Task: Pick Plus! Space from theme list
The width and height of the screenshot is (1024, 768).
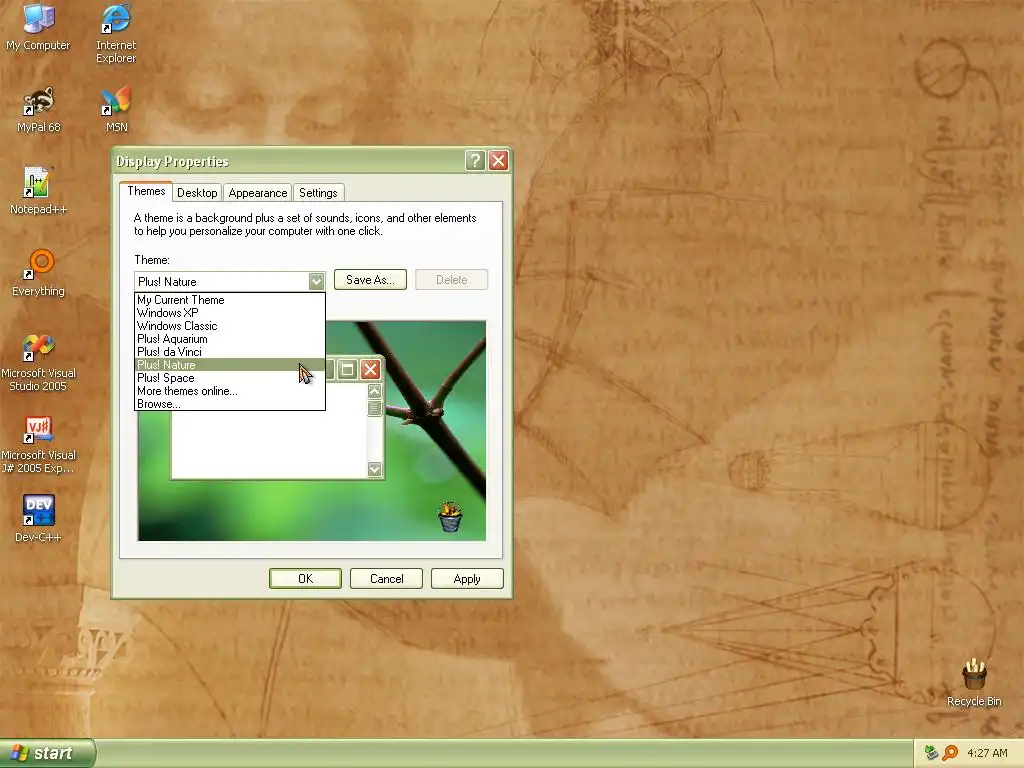Action: point(229,378)
